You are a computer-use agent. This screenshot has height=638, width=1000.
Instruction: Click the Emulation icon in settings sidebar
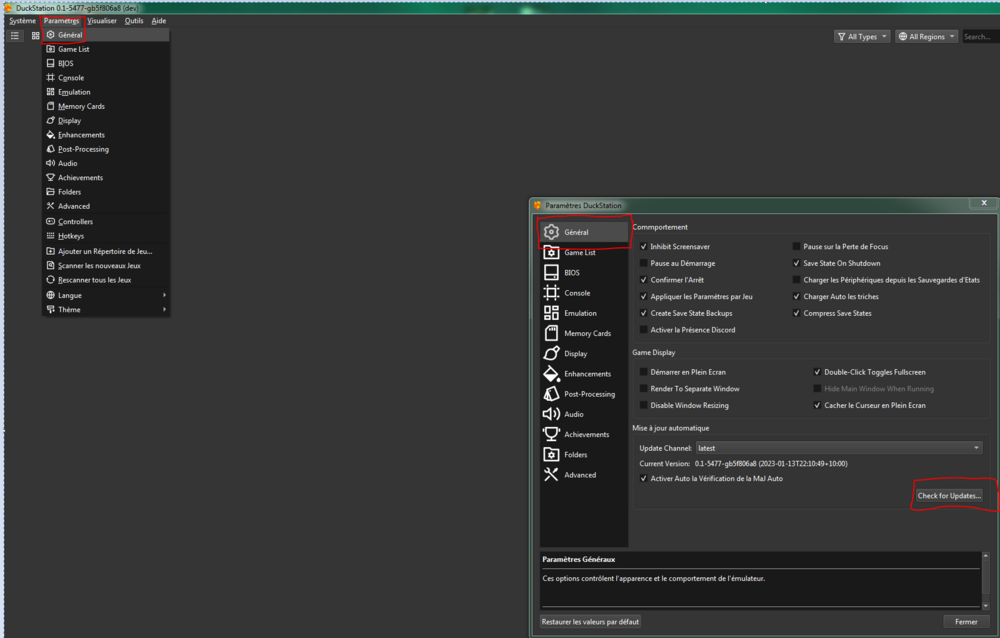(551, 313)
